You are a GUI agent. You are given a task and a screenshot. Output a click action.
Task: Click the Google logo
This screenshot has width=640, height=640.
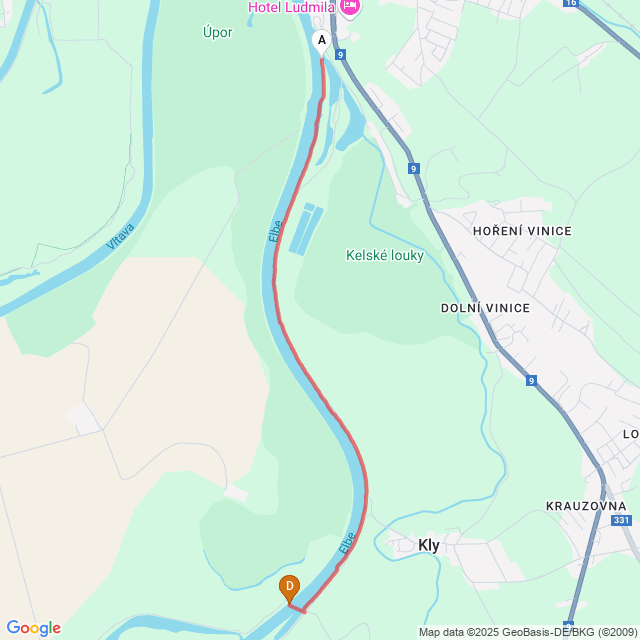[x=34, y=628]
